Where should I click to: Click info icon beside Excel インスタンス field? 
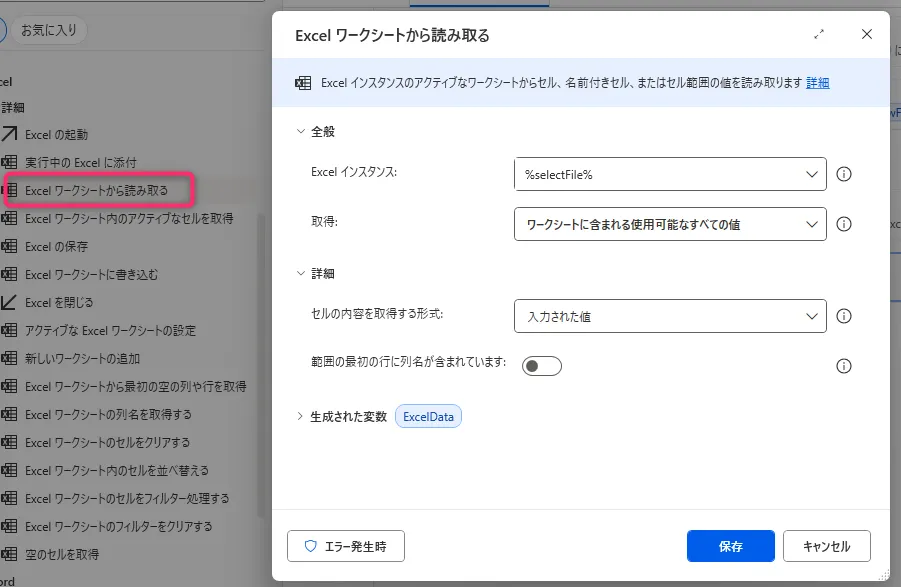pyautogui.click(x=843, y=174)
